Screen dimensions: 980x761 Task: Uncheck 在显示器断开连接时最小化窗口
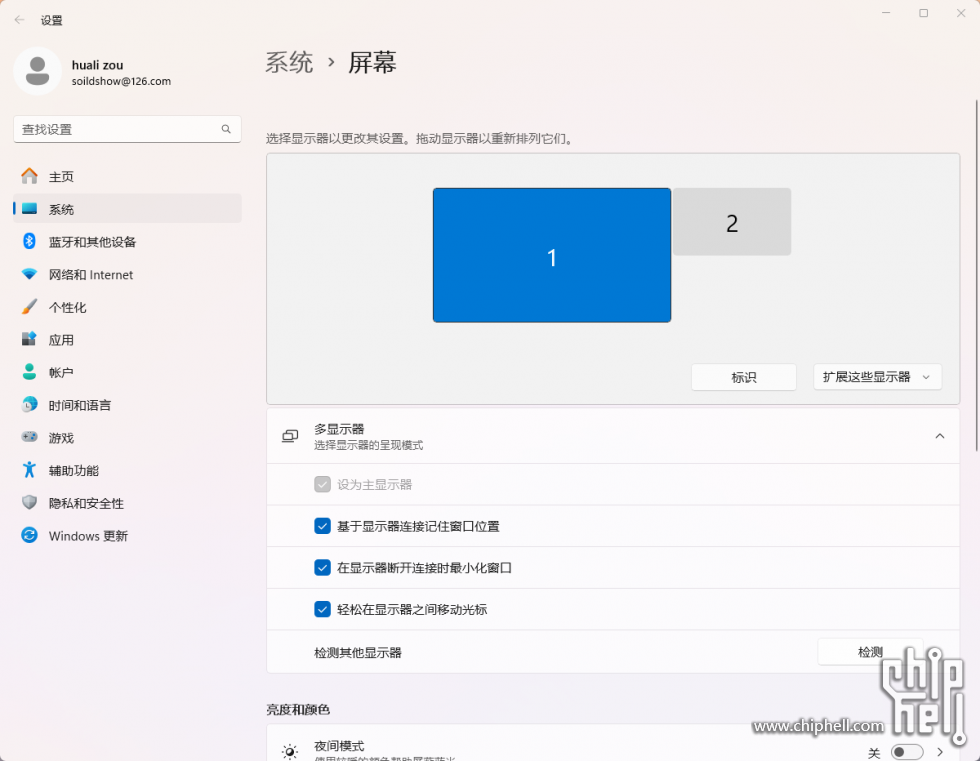click(x=322, y=567)
